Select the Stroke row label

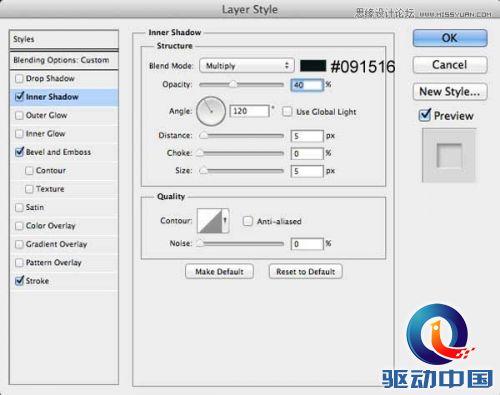[x=37, y=281]
